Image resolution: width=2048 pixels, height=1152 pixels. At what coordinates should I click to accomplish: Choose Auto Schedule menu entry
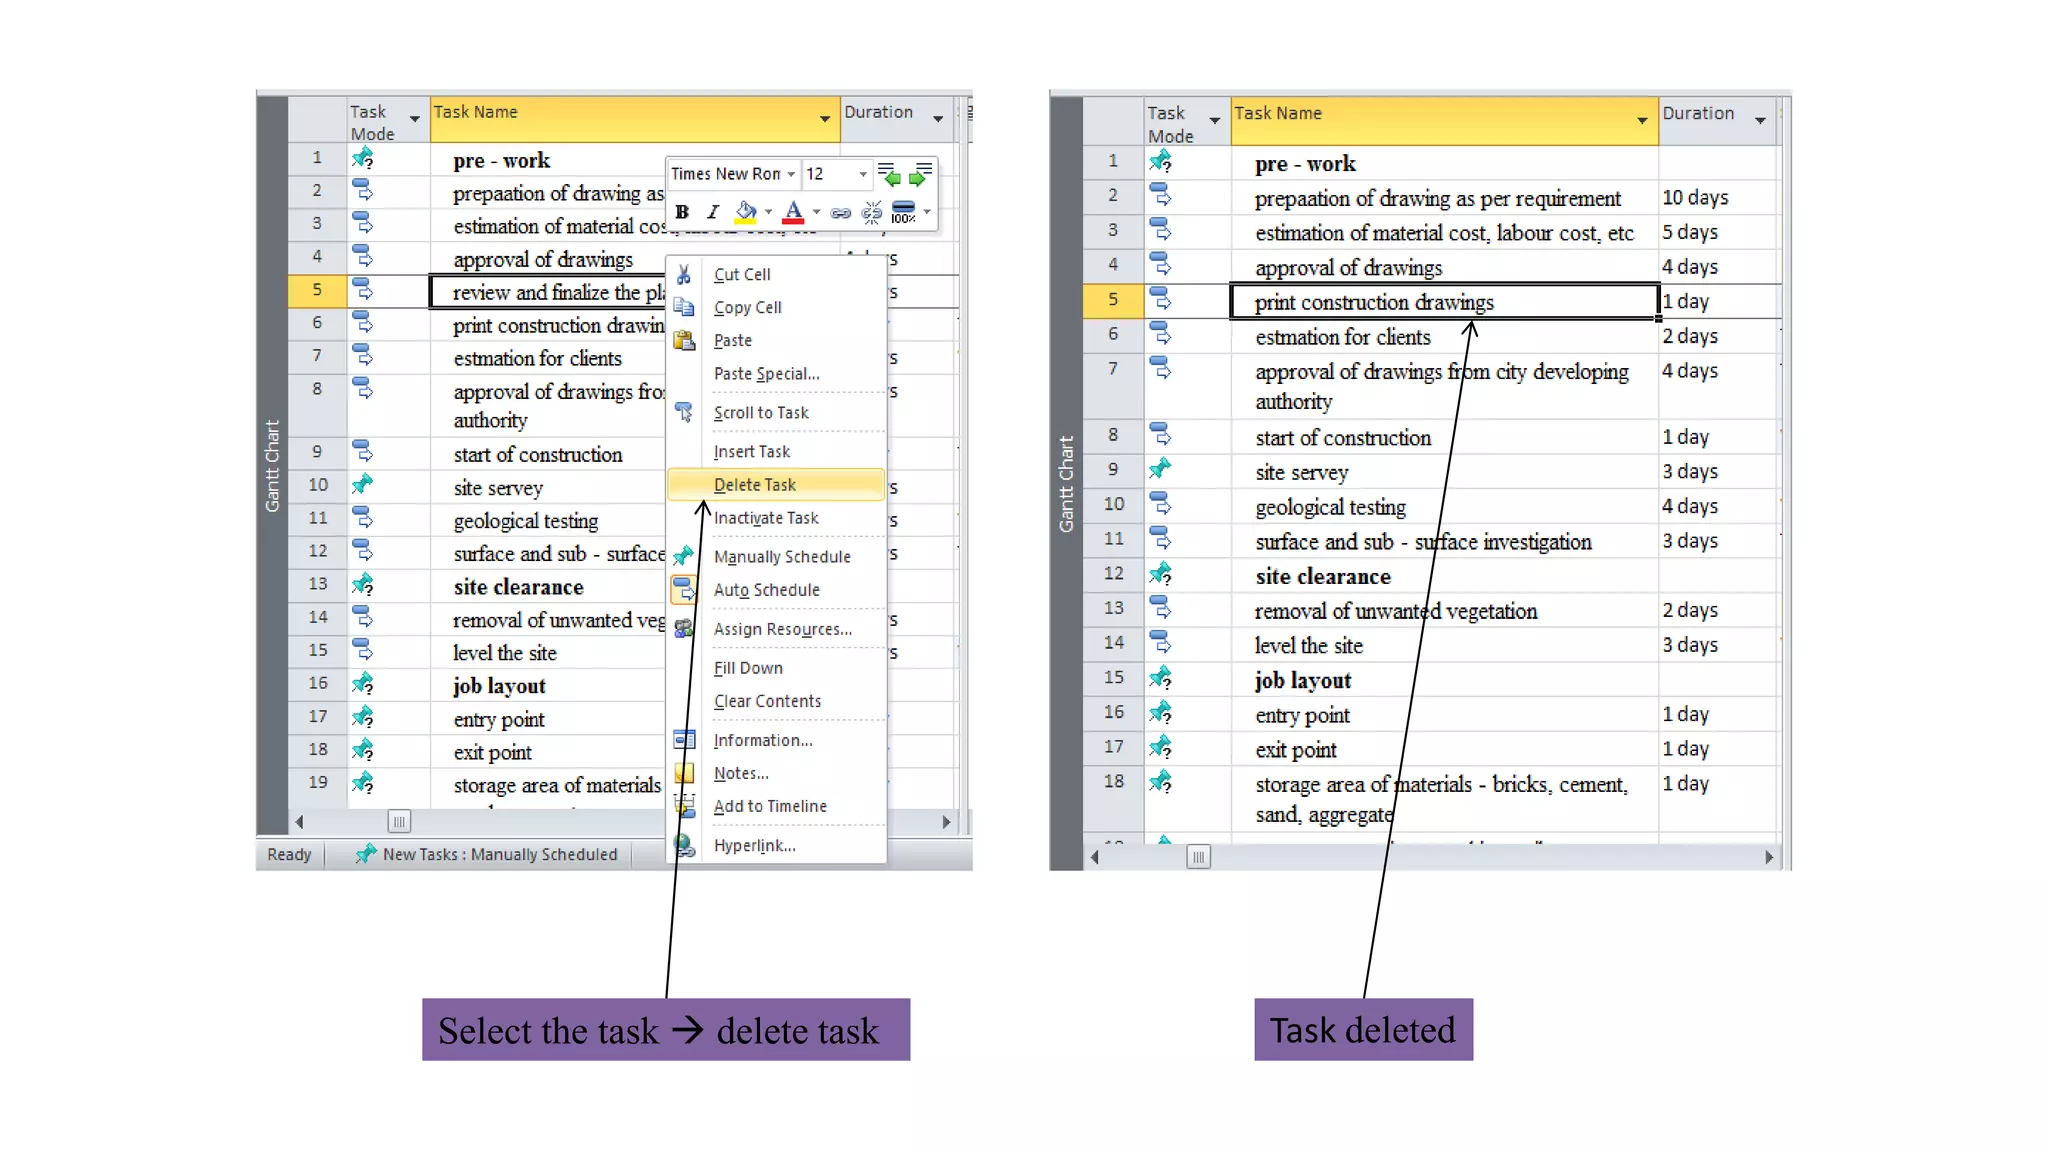click(767, 589)
